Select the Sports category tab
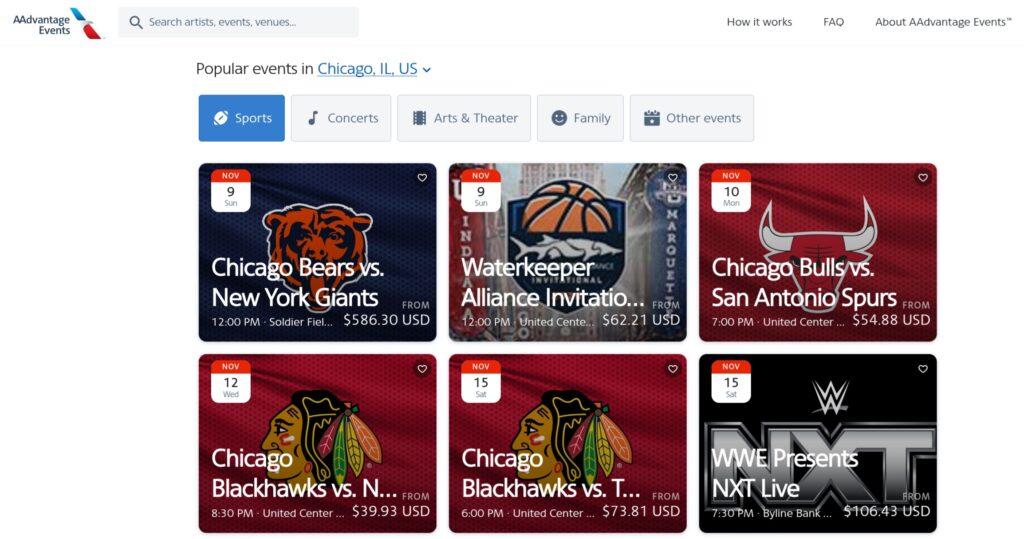The image size is (1024, 539). click(242, 118)
